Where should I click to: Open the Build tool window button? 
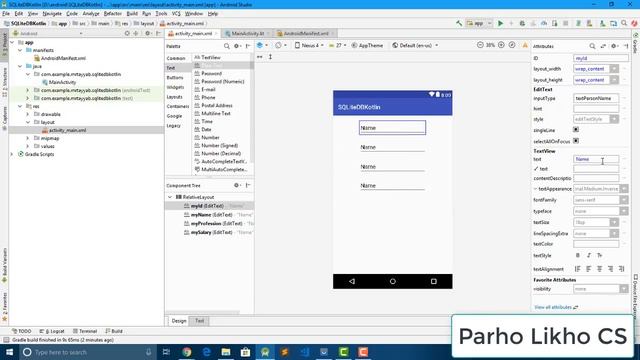click(x=114, y=331)
